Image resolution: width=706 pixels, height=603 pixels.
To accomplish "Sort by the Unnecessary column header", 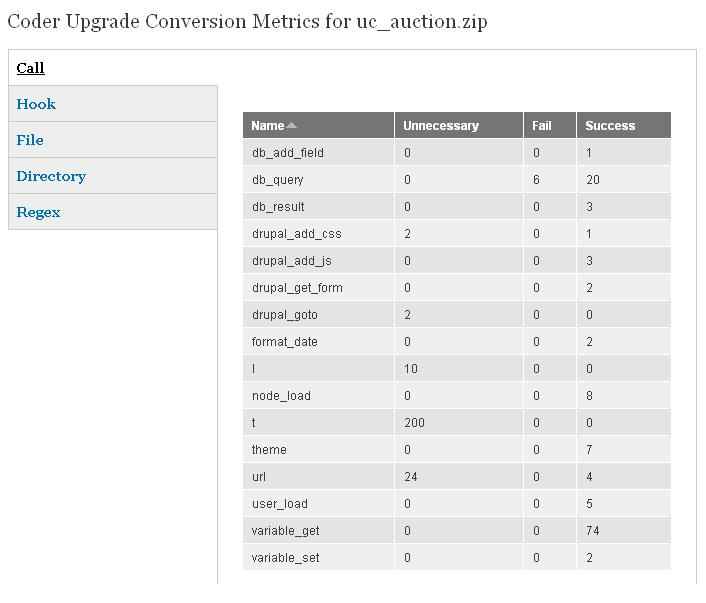I will tap(441, 126).
